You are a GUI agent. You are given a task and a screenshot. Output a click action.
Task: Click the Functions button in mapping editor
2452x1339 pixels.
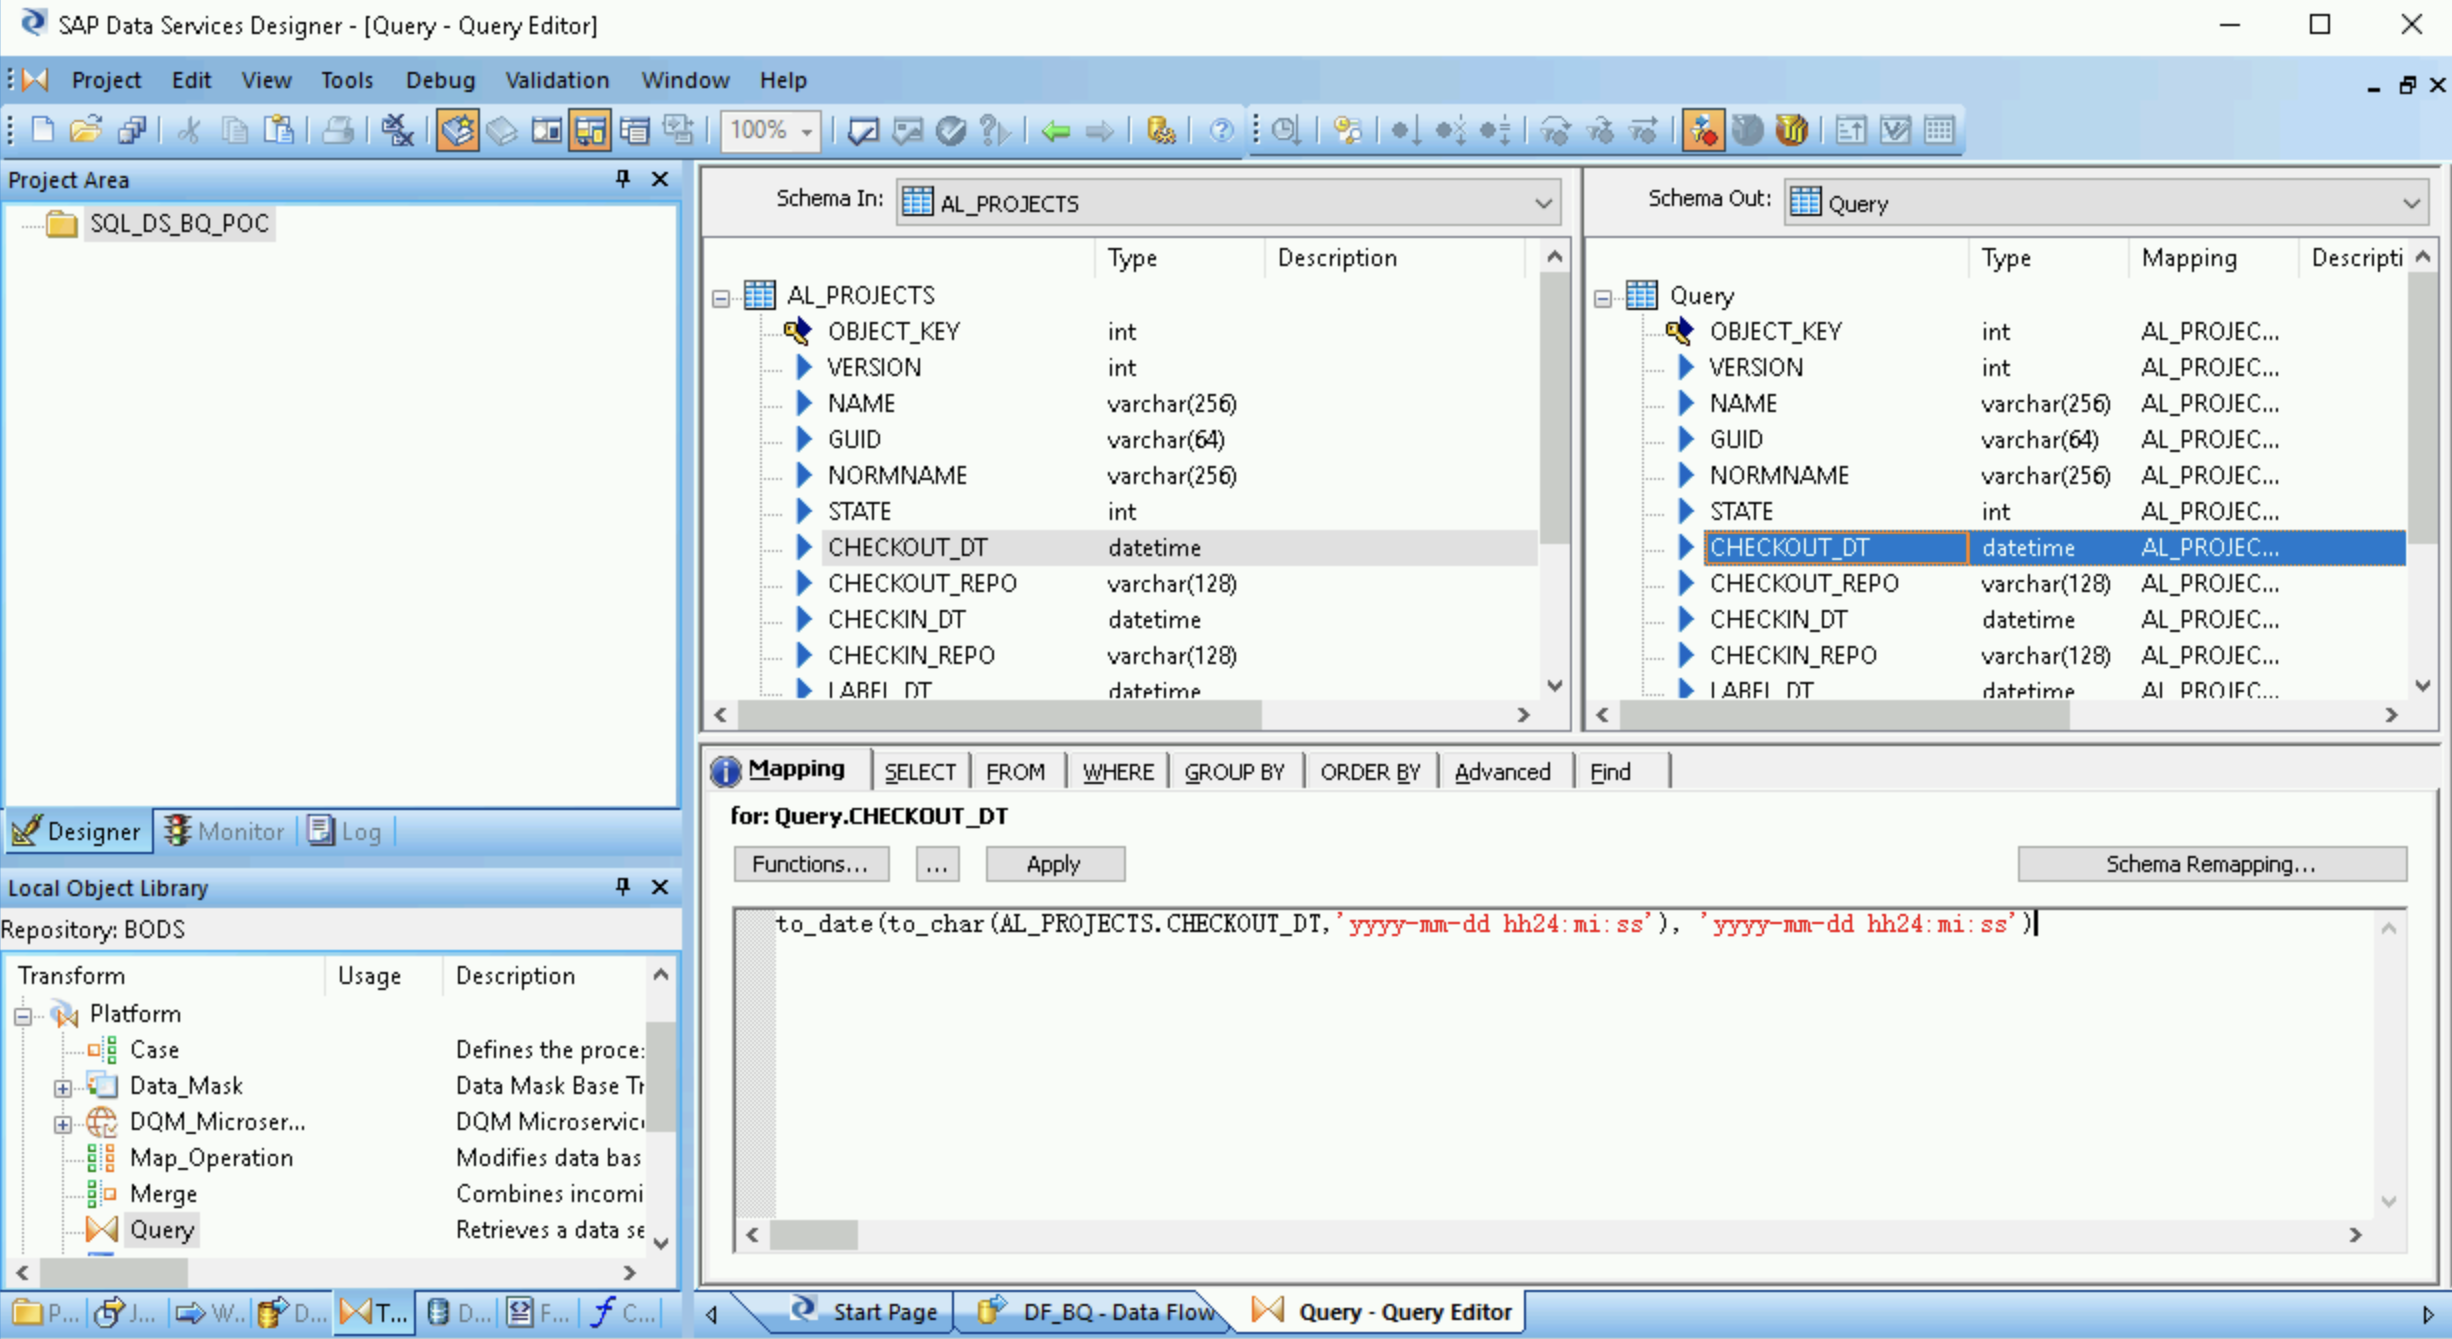tap(810, 862)
